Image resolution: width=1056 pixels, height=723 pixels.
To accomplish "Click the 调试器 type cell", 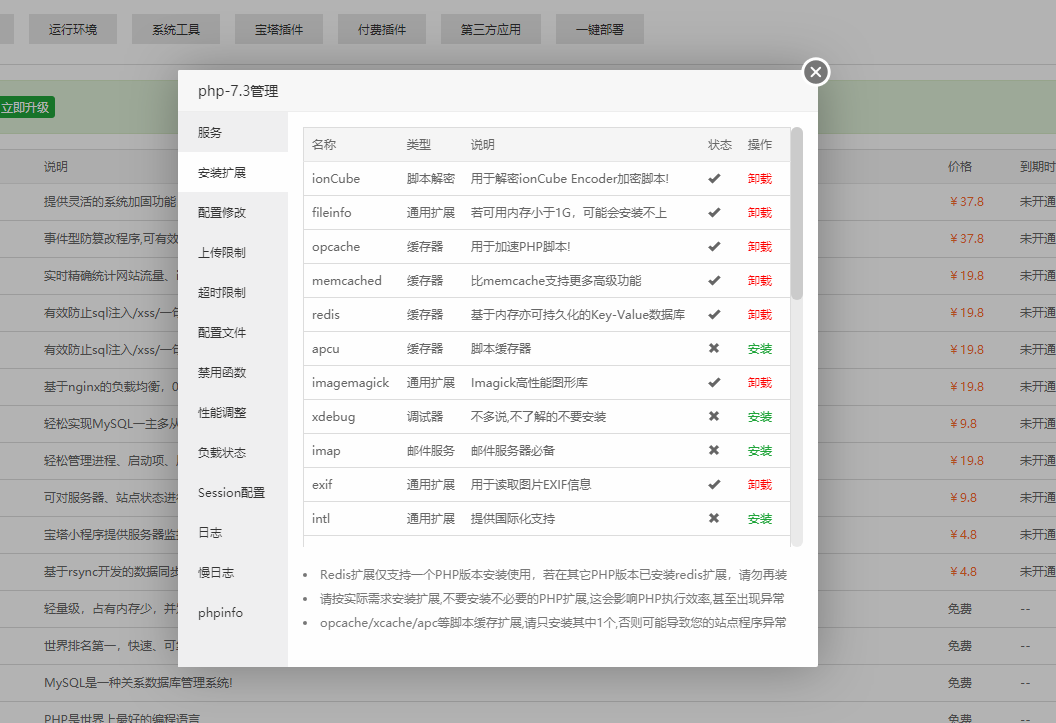I will tap(425, 417).
